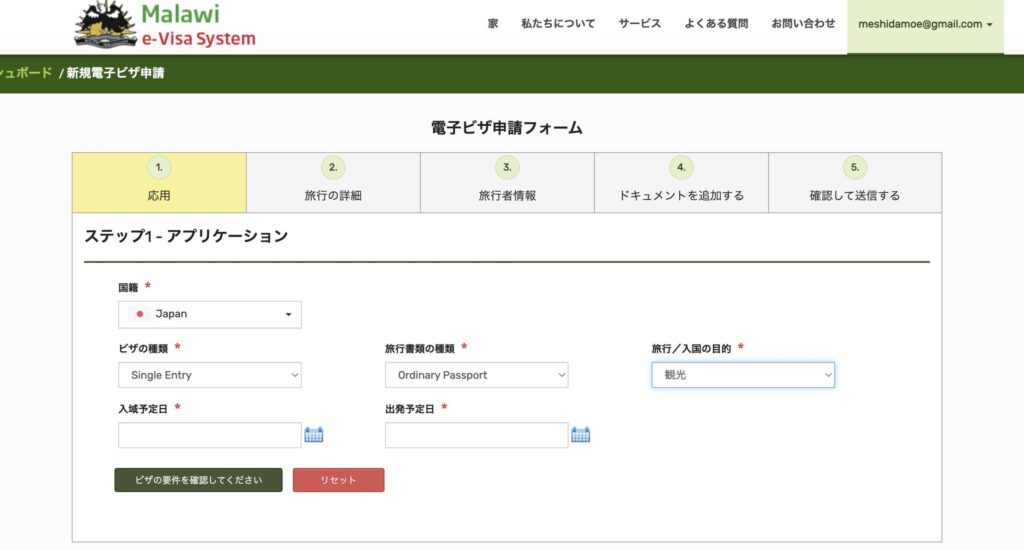Open the ビザの種類 Single Entry dropdown
This screenshot has height=550, width=1024.
210,375
